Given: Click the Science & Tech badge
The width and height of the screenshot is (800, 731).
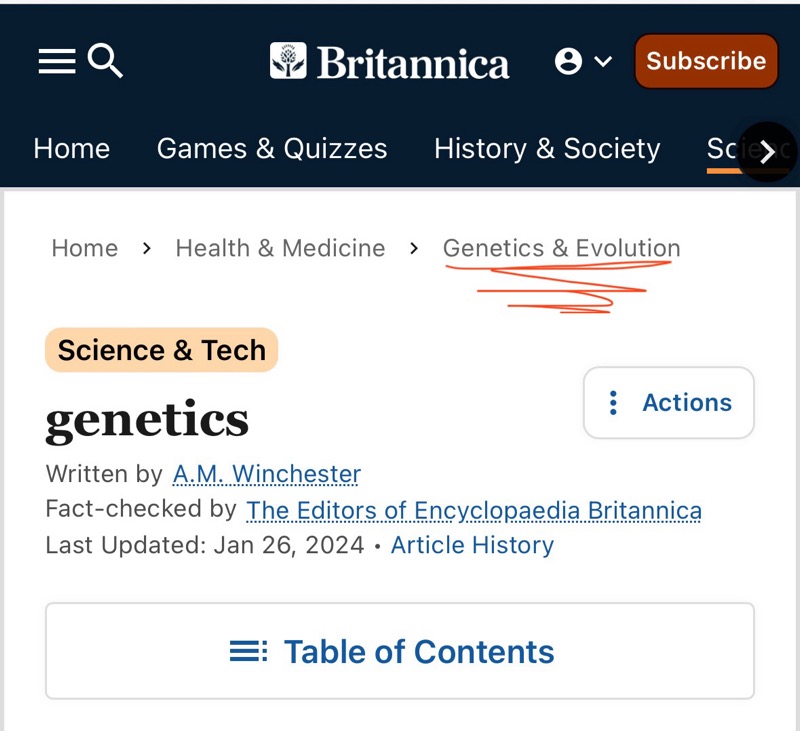Looking at the screenshot, I should tap(161, 350).
